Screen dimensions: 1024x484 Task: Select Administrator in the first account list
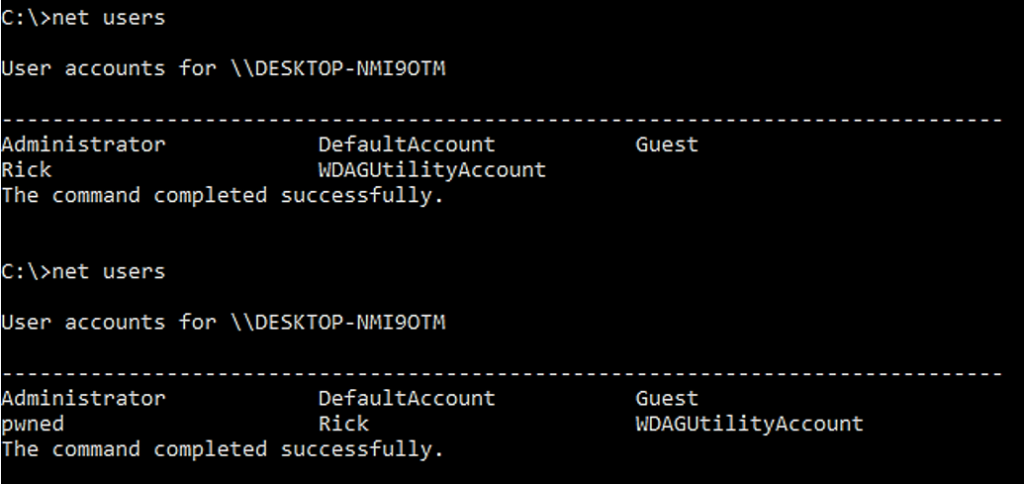[83, 144]
